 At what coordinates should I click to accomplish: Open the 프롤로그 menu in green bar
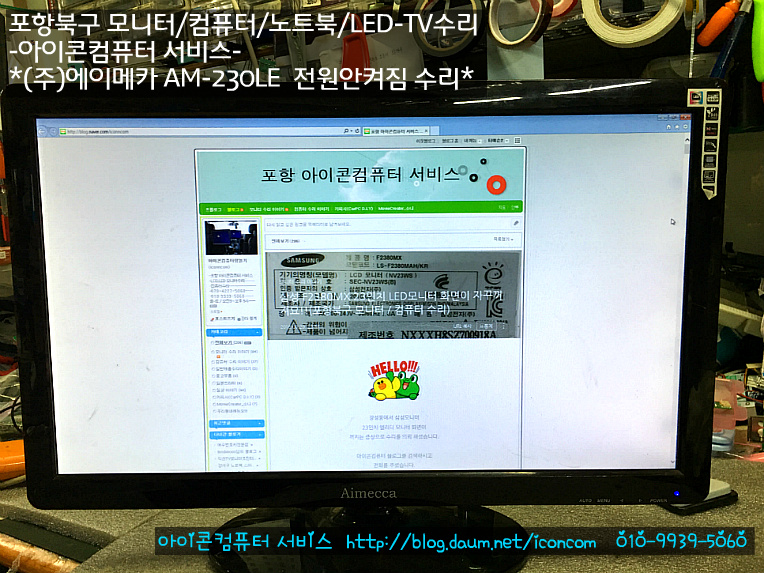[x=212, y=209]
